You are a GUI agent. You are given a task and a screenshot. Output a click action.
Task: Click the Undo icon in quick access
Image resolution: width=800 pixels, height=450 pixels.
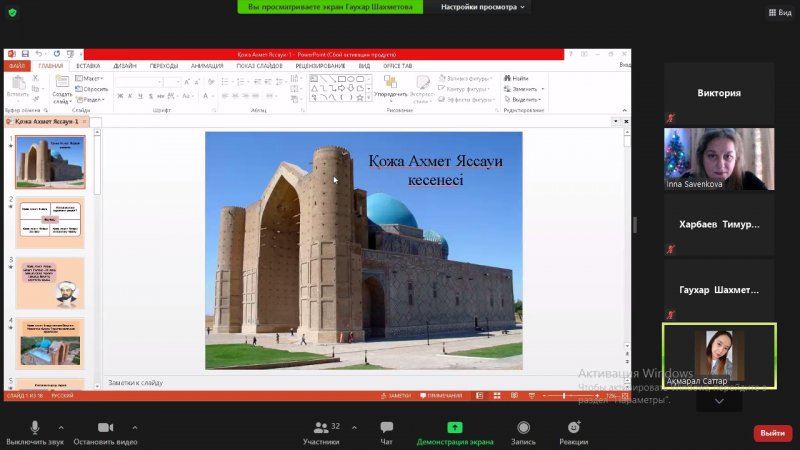tap(39, 54)
